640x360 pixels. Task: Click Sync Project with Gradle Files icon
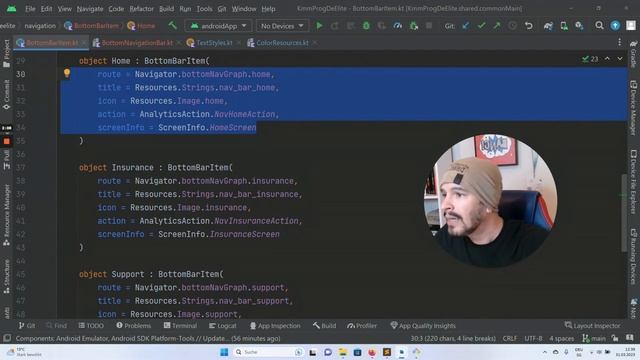[548, 26]
